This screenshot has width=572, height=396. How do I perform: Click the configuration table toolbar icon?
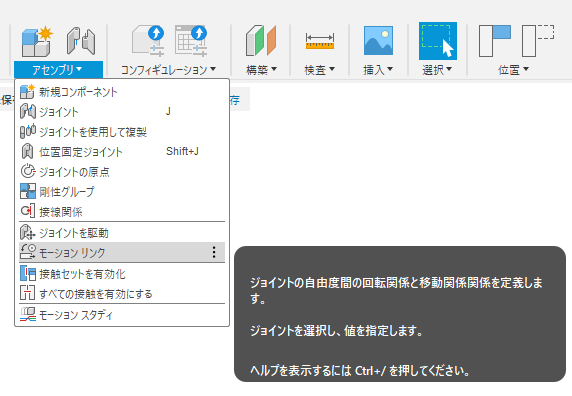(191, 40)
